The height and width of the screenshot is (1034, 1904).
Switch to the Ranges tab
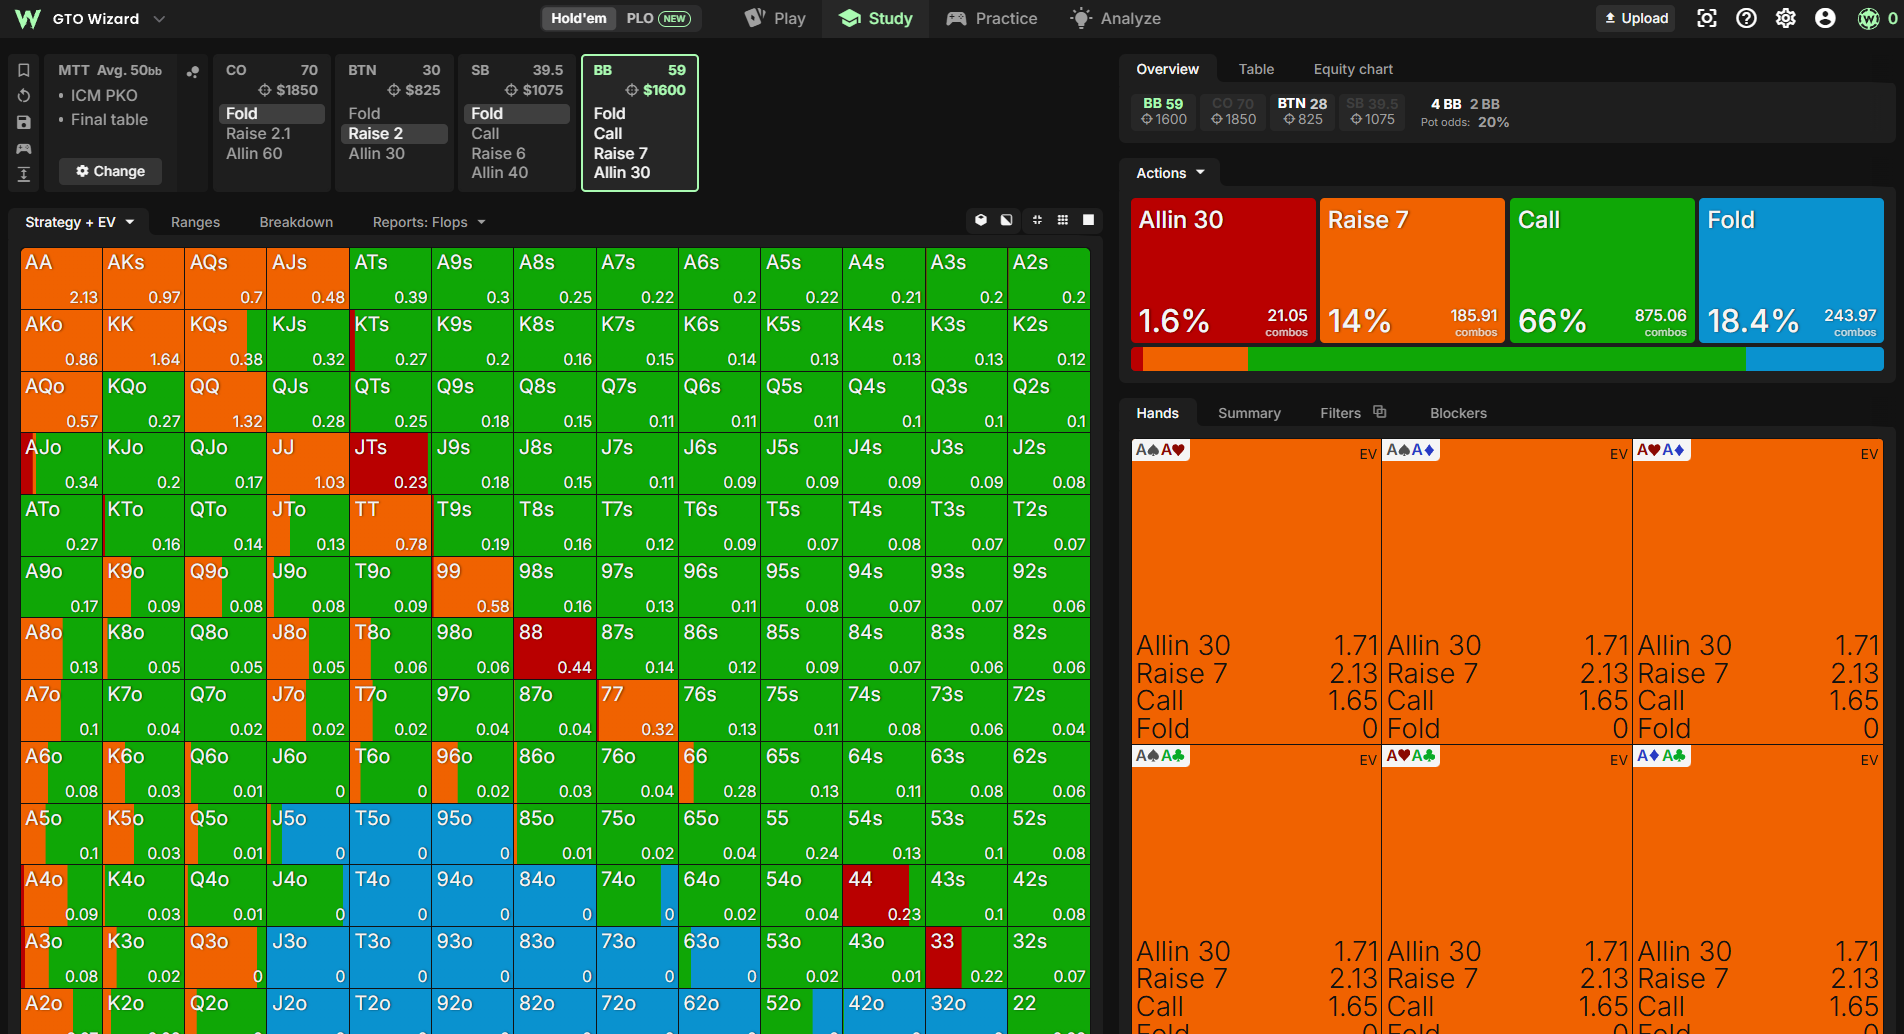(x=195, y=222)
